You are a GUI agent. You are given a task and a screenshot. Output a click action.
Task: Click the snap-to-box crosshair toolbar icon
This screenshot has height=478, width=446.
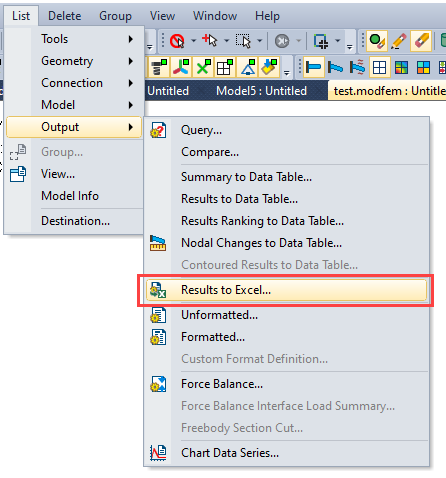coord(321,41)
